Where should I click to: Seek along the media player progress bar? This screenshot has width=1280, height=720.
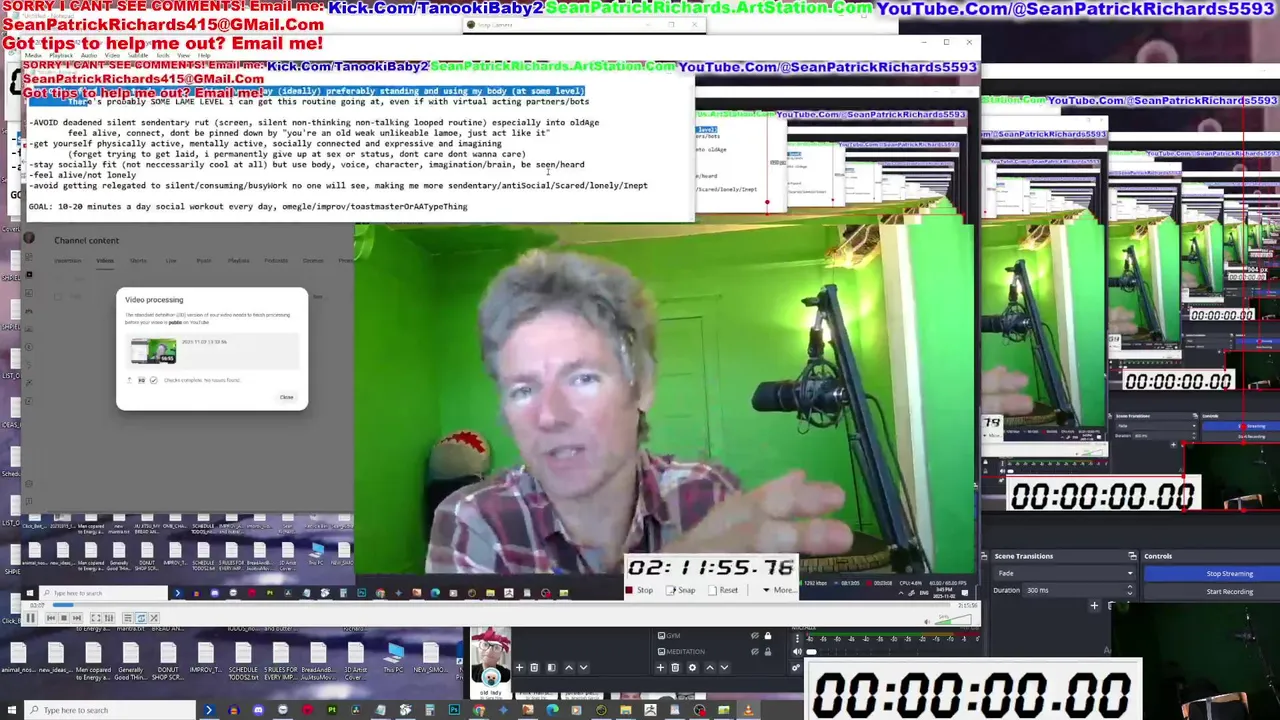pyautogui.click(x=500, y=605)
